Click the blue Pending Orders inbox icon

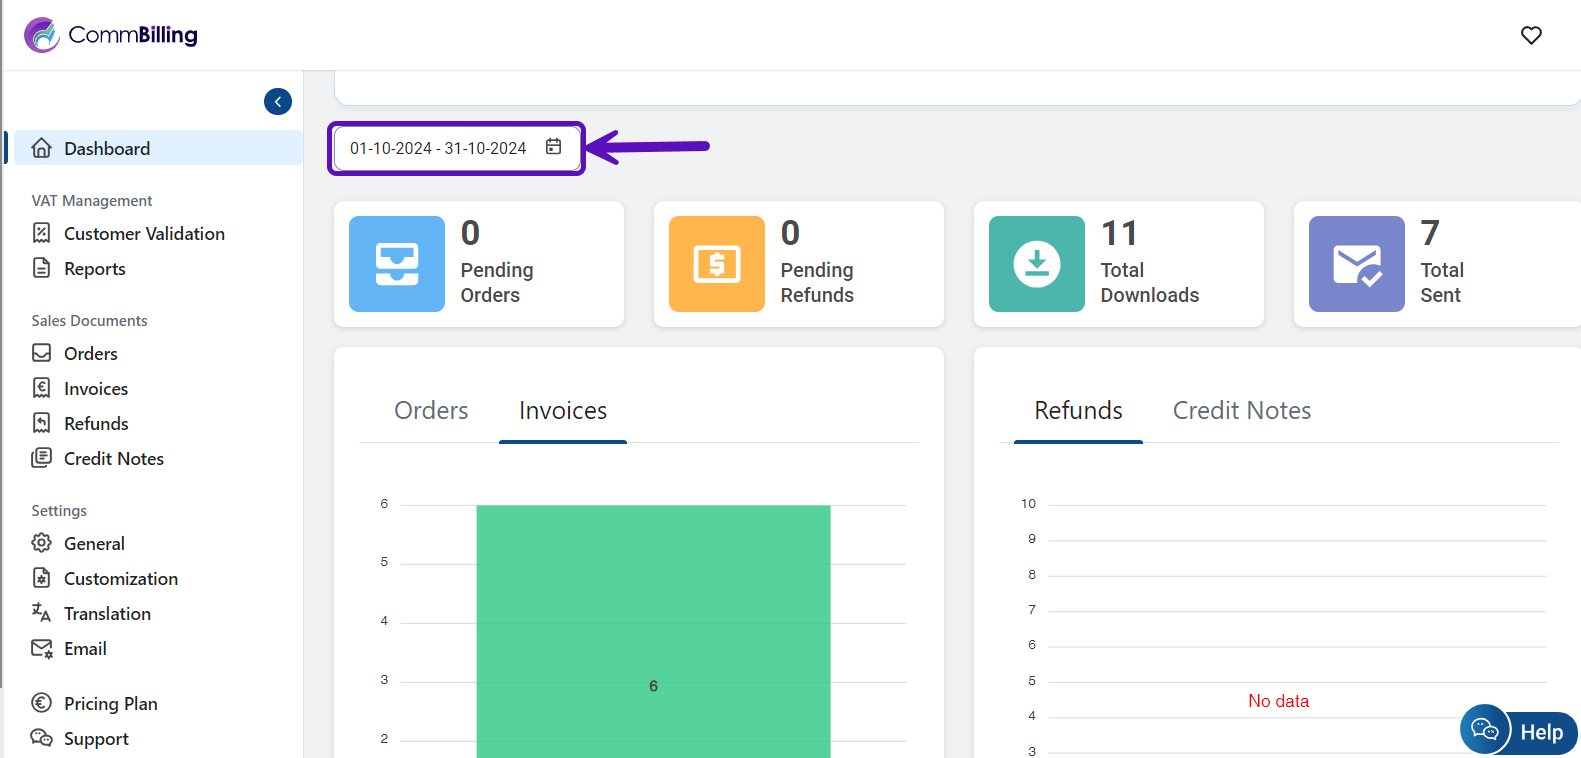click(x=397, y=264)
